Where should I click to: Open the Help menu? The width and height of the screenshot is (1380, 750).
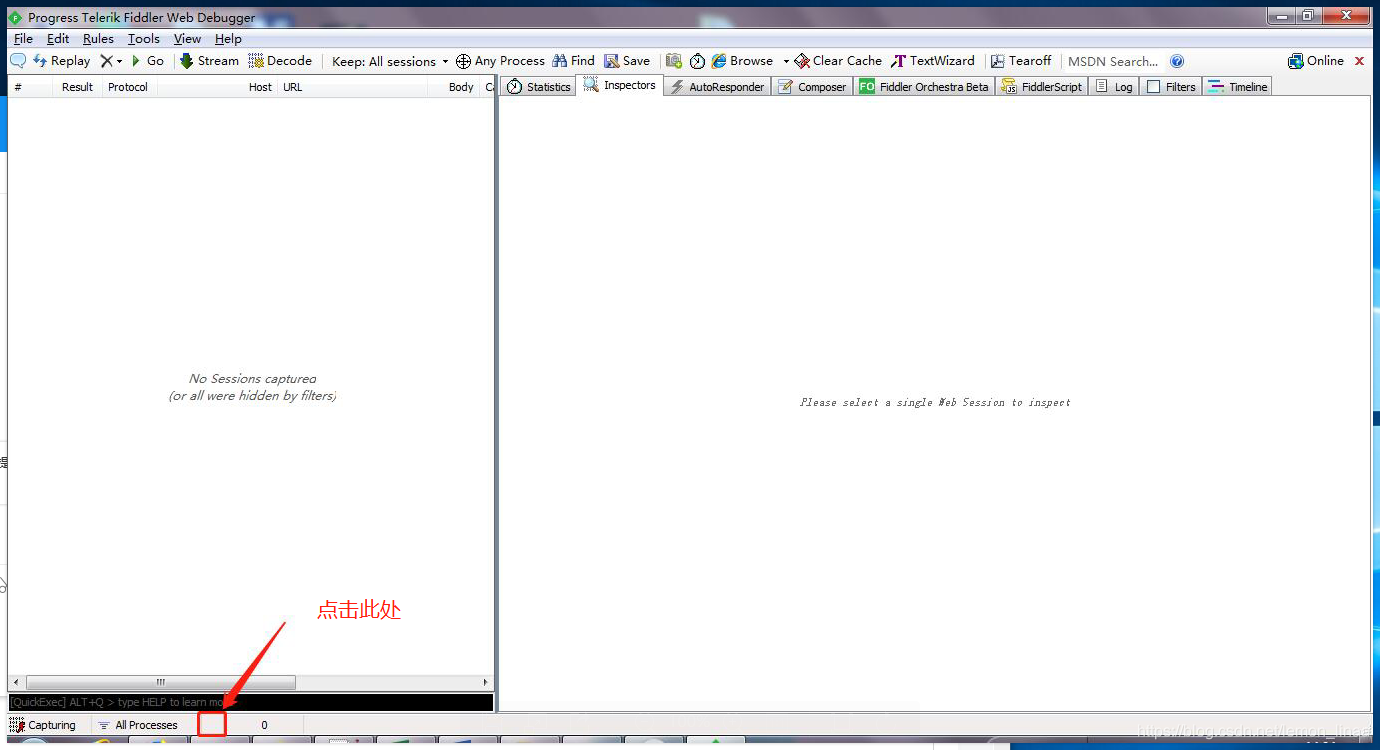pyautogui.click(x=228, y=38)
